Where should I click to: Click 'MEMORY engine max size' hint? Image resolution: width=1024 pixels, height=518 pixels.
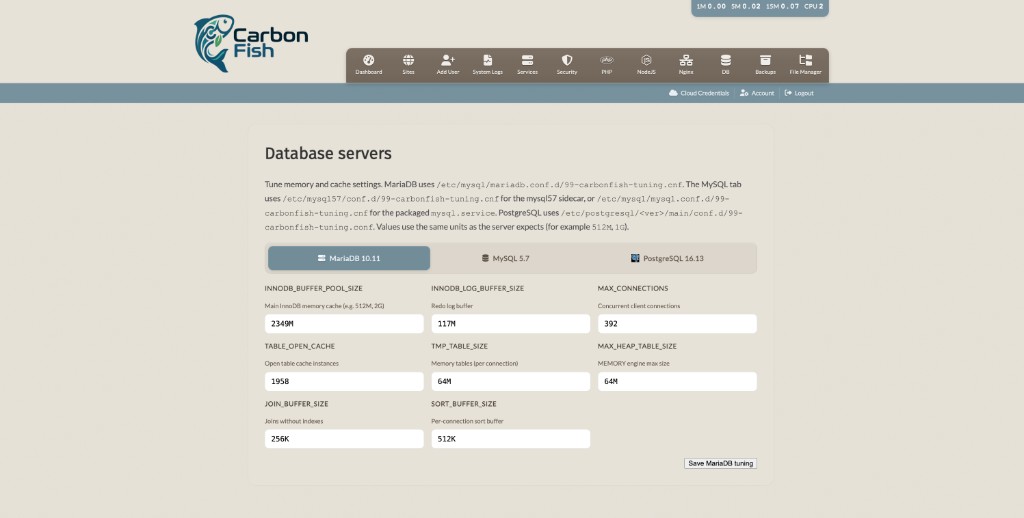tap(633, 363)
